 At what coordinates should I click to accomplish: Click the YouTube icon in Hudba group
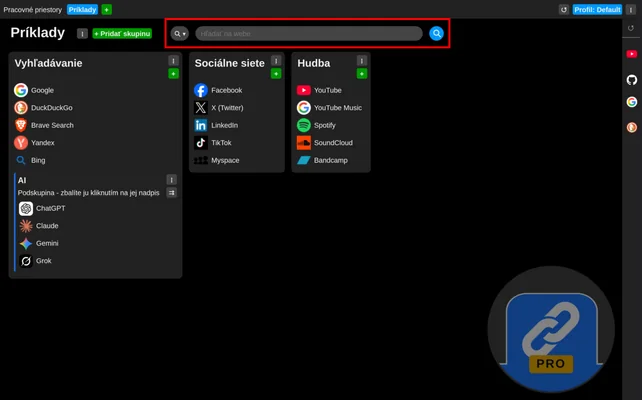(x=303, y=90)
